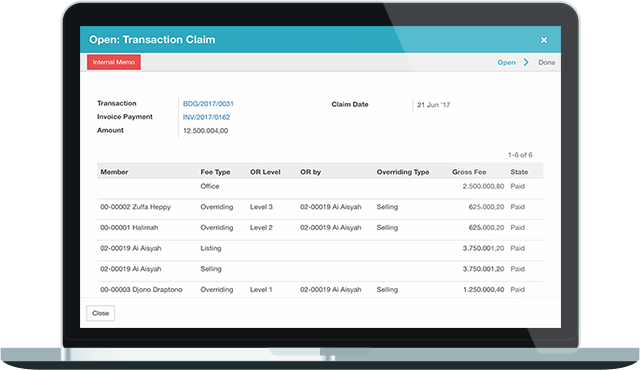
Task: Click claim date 21 Jun '17
Action: pos(433,105)
